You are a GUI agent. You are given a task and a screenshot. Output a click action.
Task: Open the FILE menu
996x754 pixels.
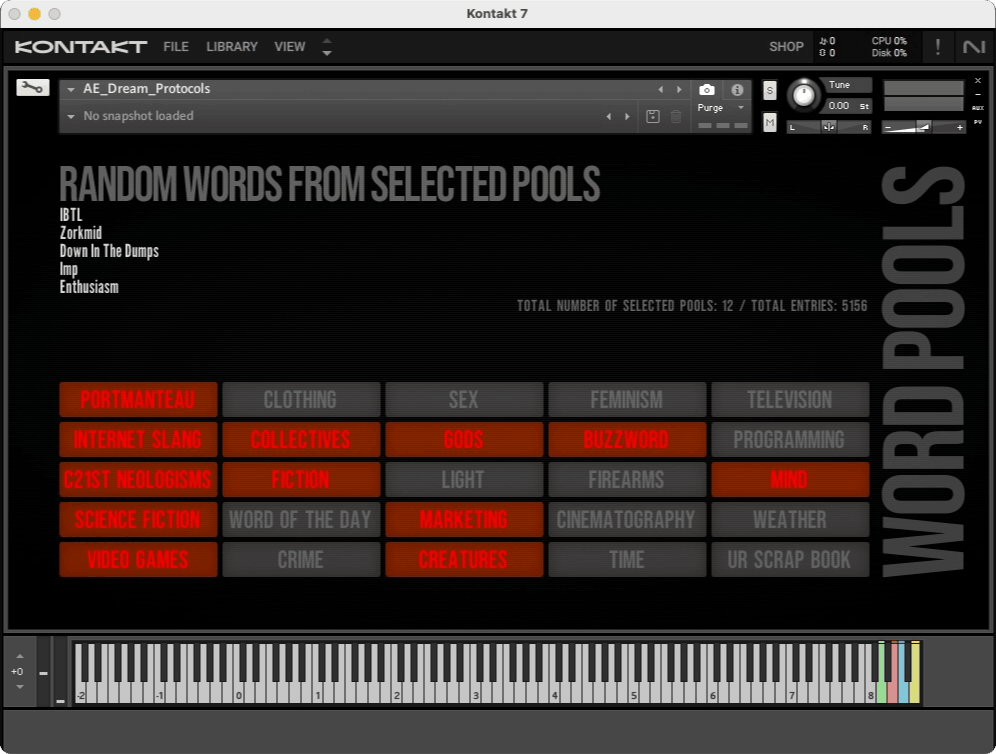[176, 46]
